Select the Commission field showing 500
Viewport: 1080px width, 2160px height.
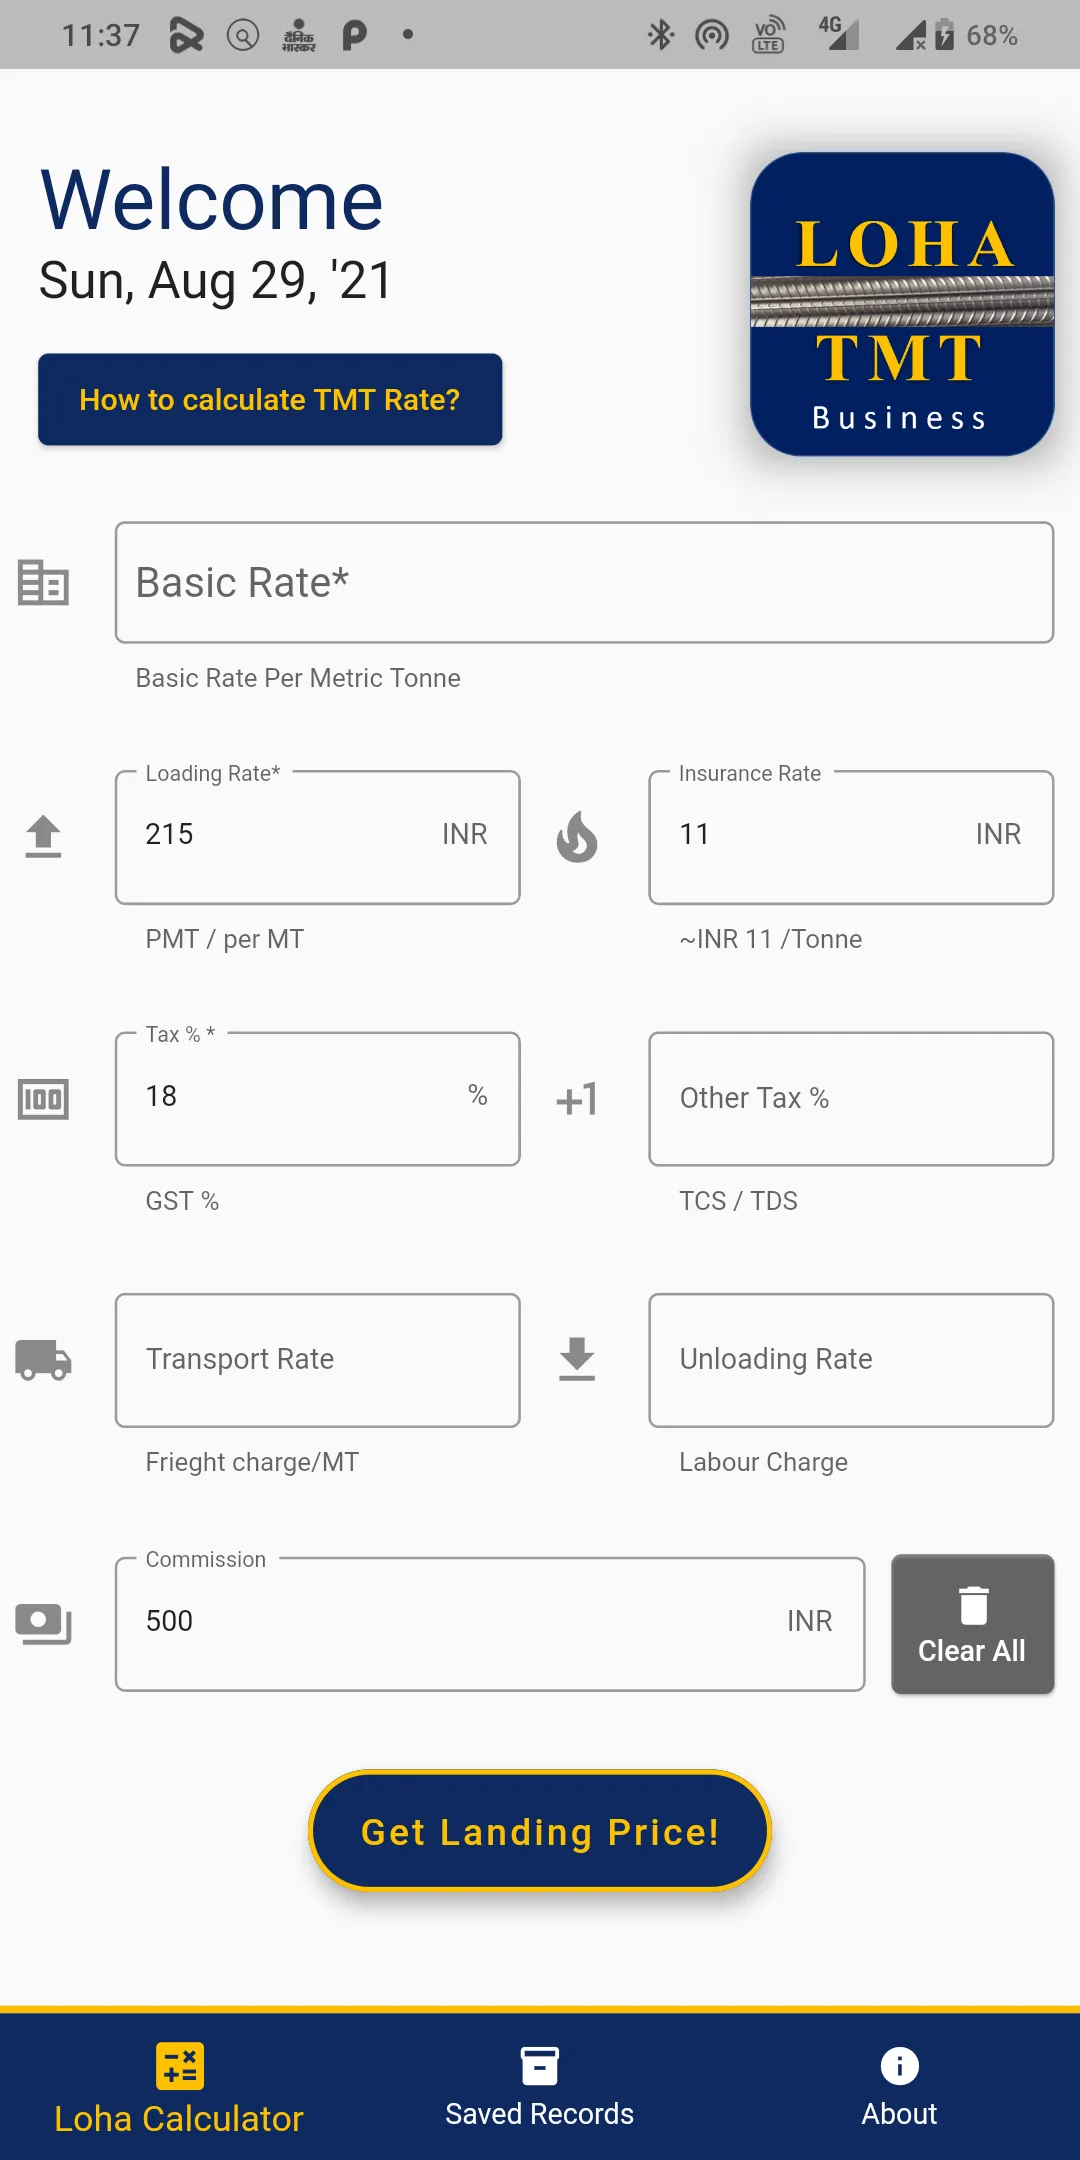pyautogui.click(x=490, y=1623)
